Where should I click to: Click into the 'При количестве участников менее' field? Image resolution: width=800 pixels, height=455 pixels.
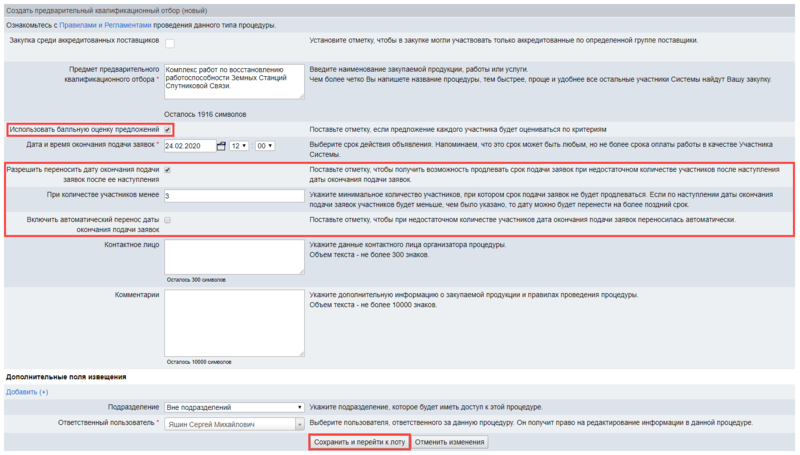234,195
